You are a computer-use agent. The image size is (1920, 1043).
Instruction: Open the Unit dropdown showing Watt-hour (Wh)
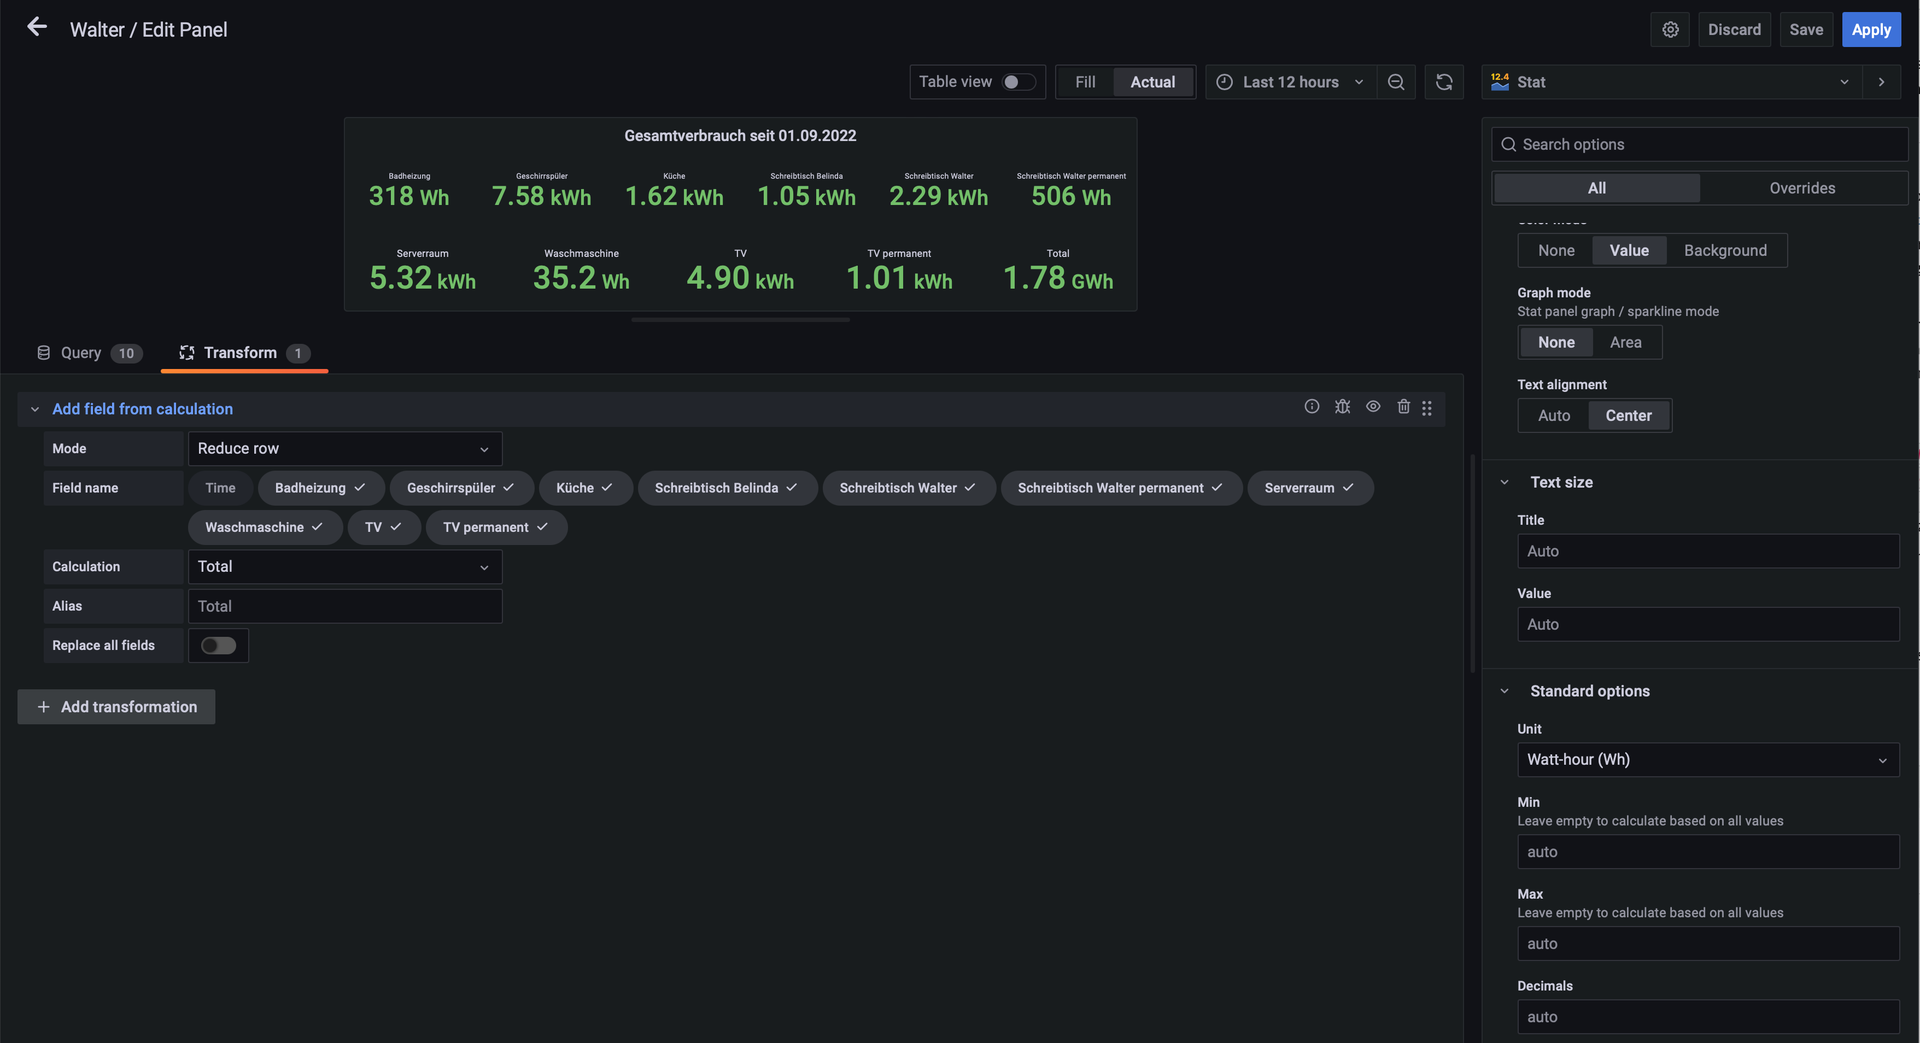[x=1707, y=760]
